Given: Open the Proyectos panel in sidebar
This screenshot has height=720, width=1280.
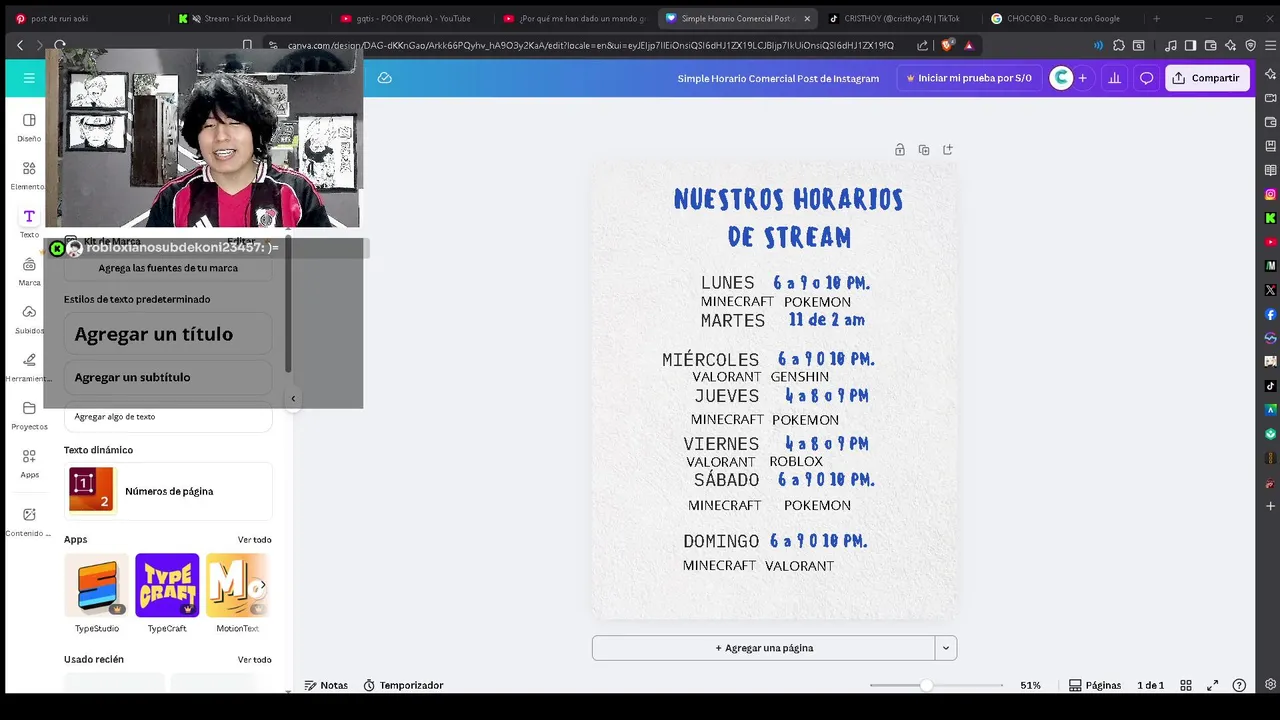Looking at the screenshot, I should (x=29, y=415).
